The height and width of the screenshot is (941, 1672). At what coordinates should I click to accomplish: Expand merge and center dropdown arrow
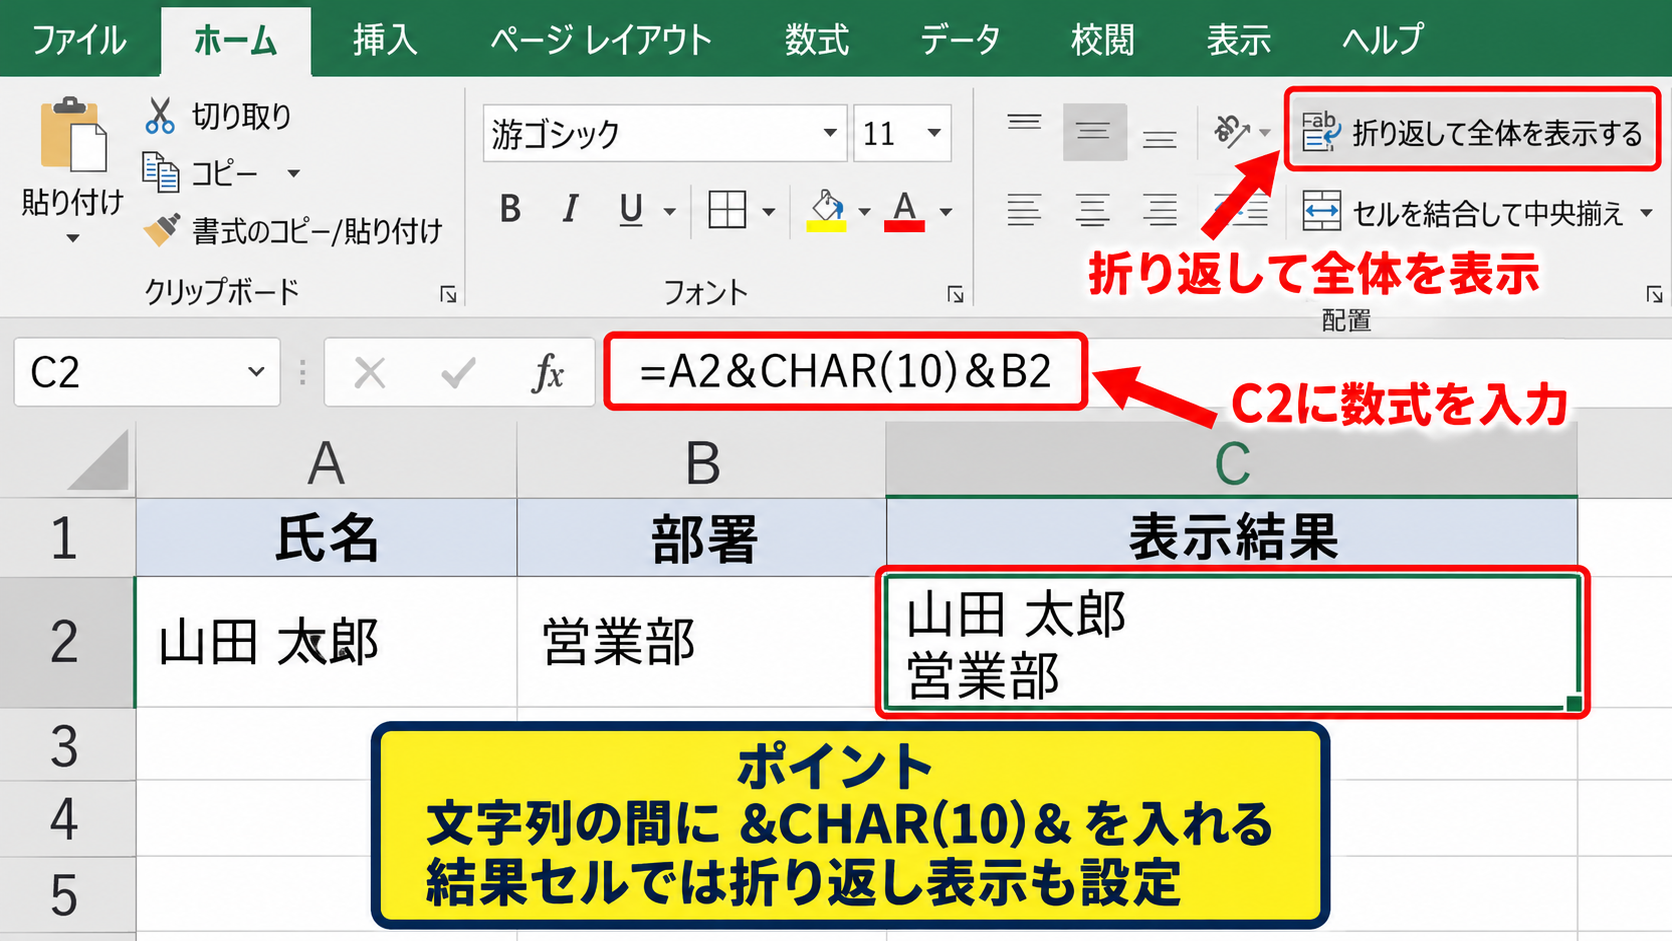tap(1646, 213)
